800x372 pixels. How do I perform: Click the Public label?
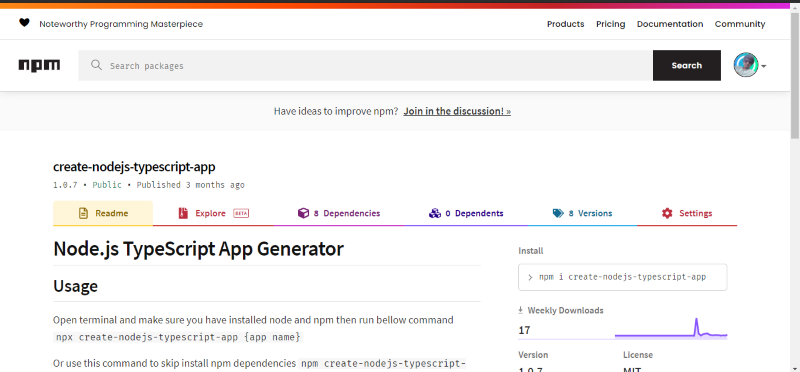107,185
